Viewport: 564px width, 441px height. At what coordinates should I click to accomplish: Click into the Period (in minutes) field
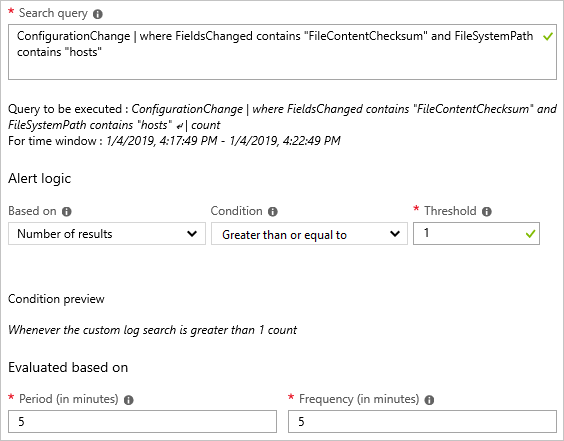coord(142,422)
